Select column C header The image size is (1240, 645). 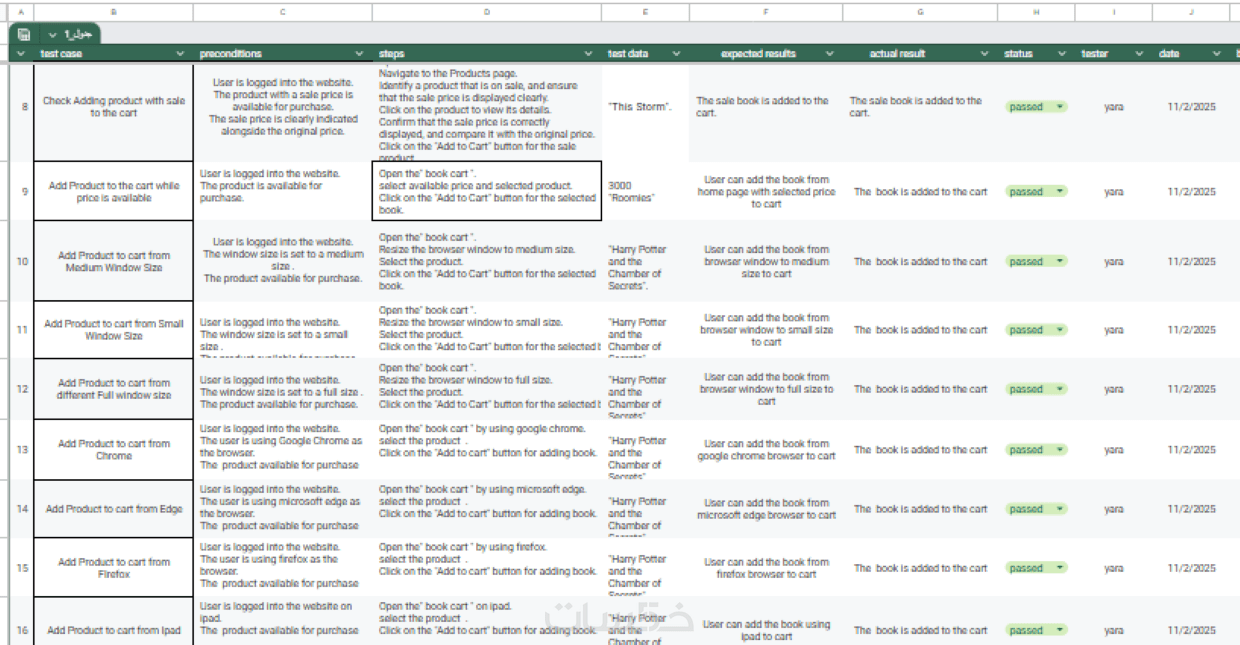pos(283,12)
